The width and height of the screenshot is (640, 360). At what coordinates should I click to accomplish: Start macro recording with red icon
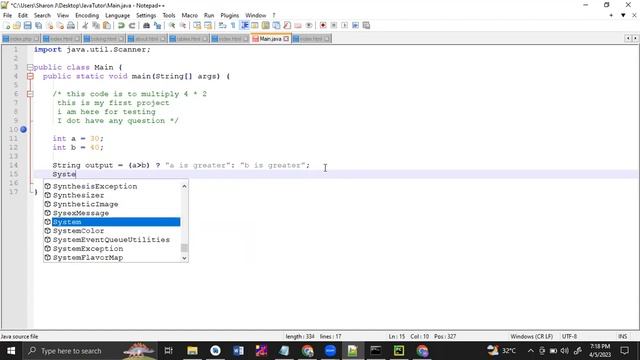pos(323,25)
